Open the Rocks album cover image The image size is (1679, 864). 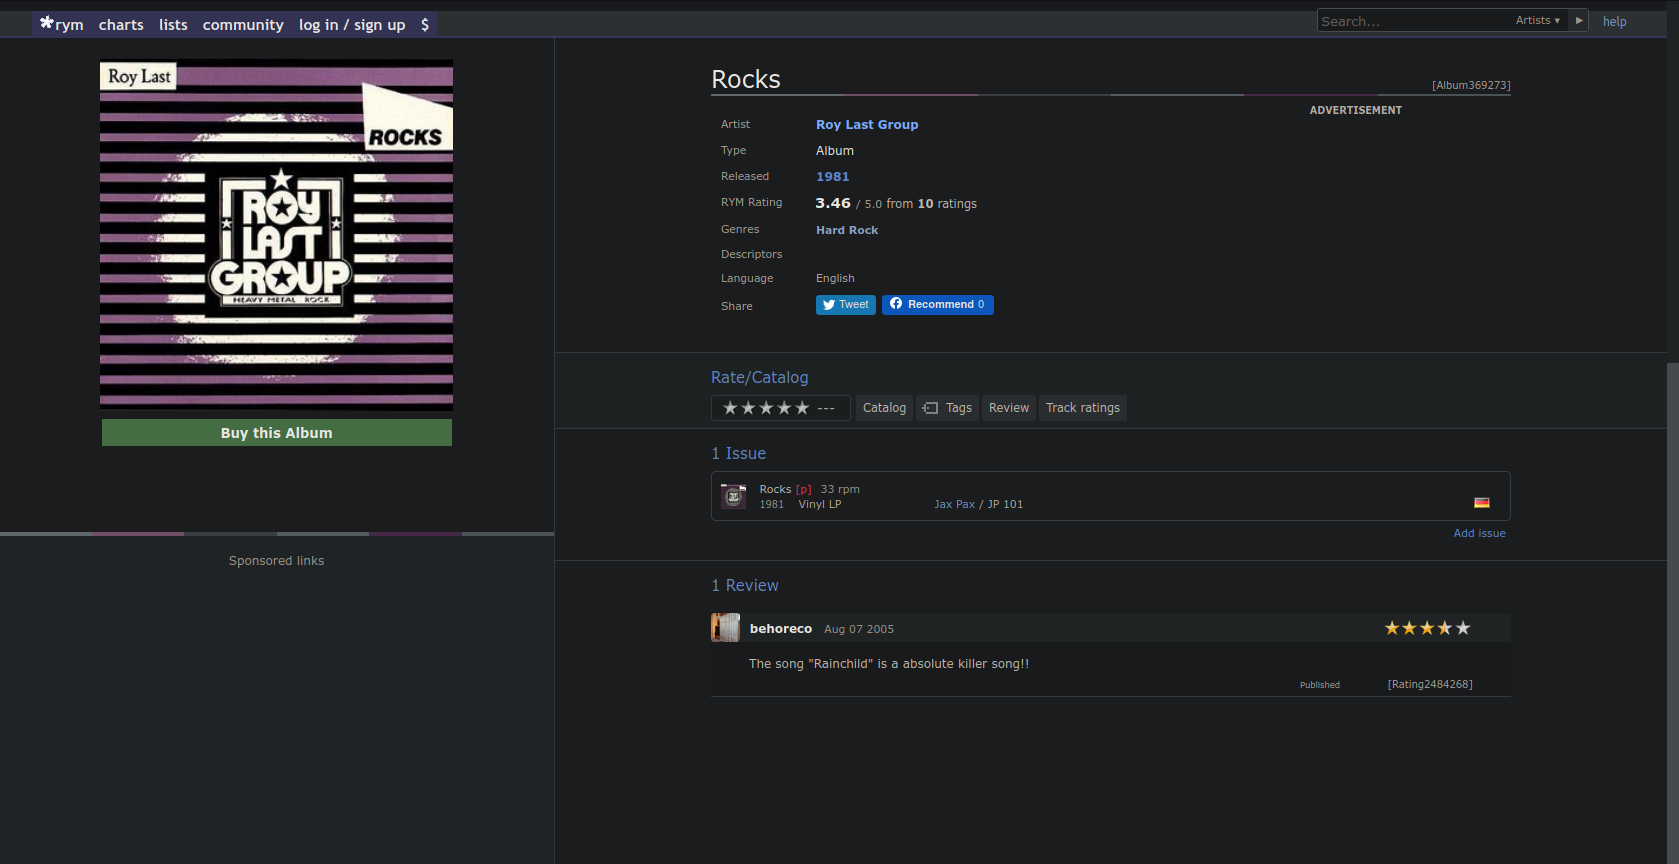point(277,235)
